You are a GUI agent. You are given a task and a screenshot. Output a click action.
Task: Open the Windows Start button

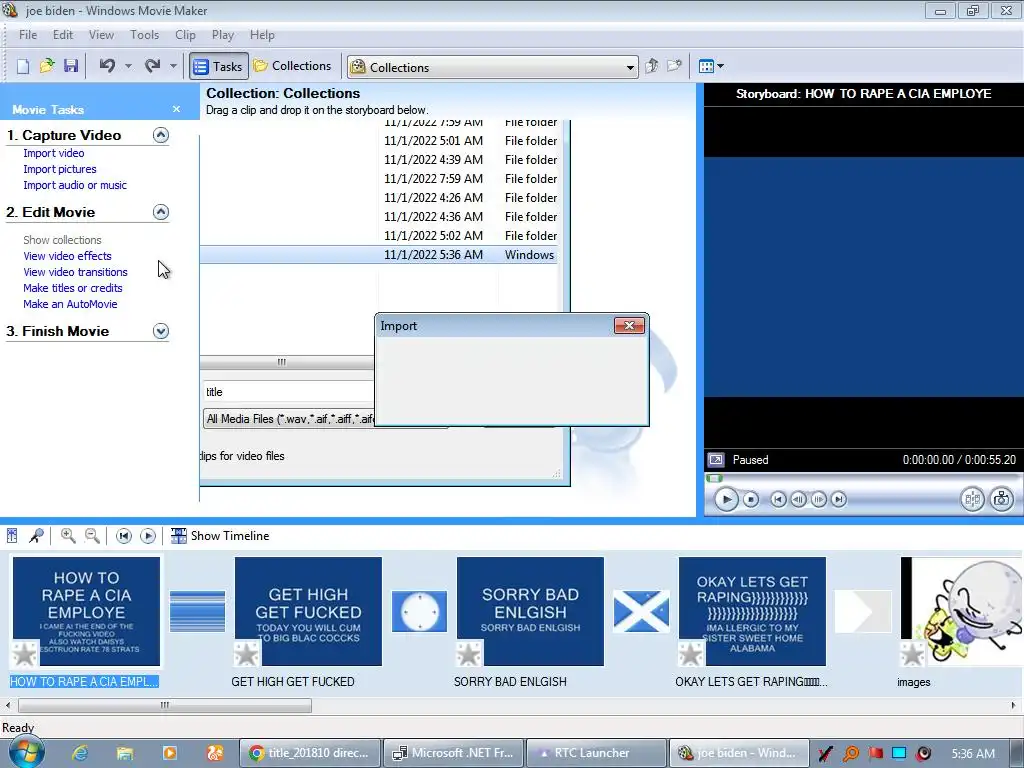click(26, 752)
